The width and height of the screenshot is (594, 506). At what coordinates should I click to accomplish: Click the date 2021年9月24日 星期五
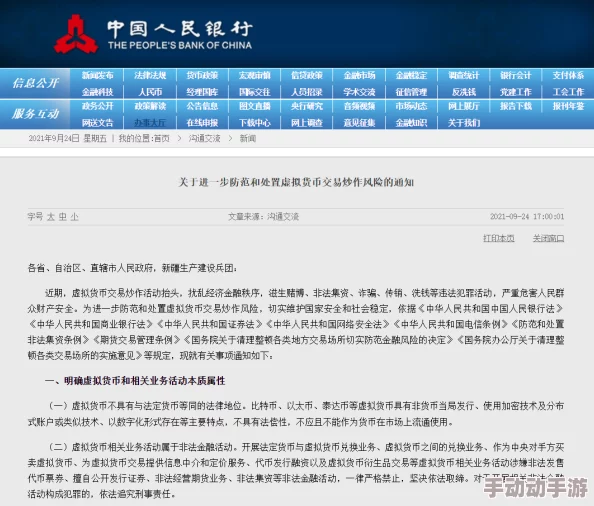(x=67, y=139)
